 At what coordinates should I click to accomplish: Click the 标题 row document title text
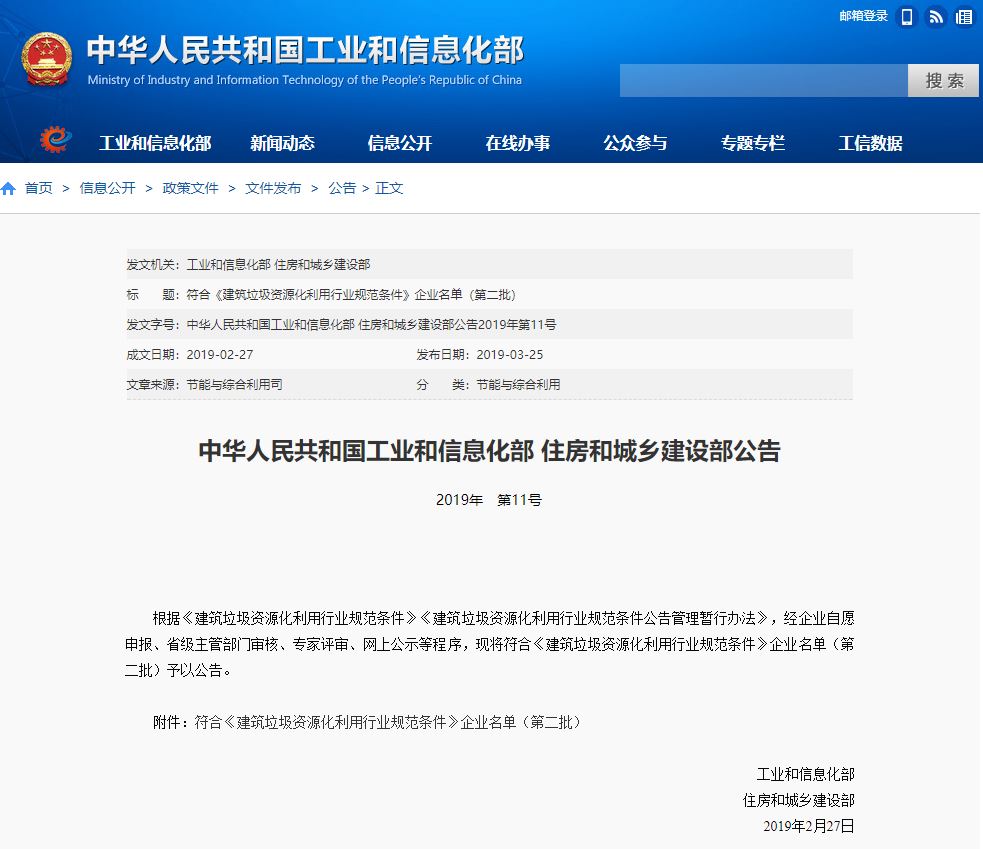(351, 295)
